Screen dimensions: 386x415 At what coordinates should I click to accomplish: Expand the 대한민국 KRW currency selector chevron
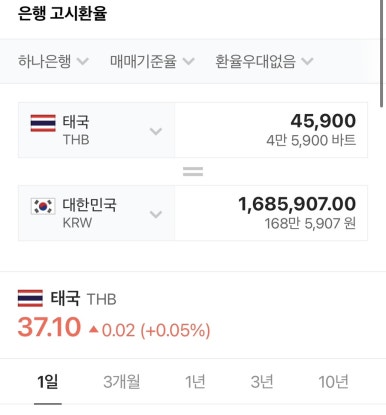point(156,214)
